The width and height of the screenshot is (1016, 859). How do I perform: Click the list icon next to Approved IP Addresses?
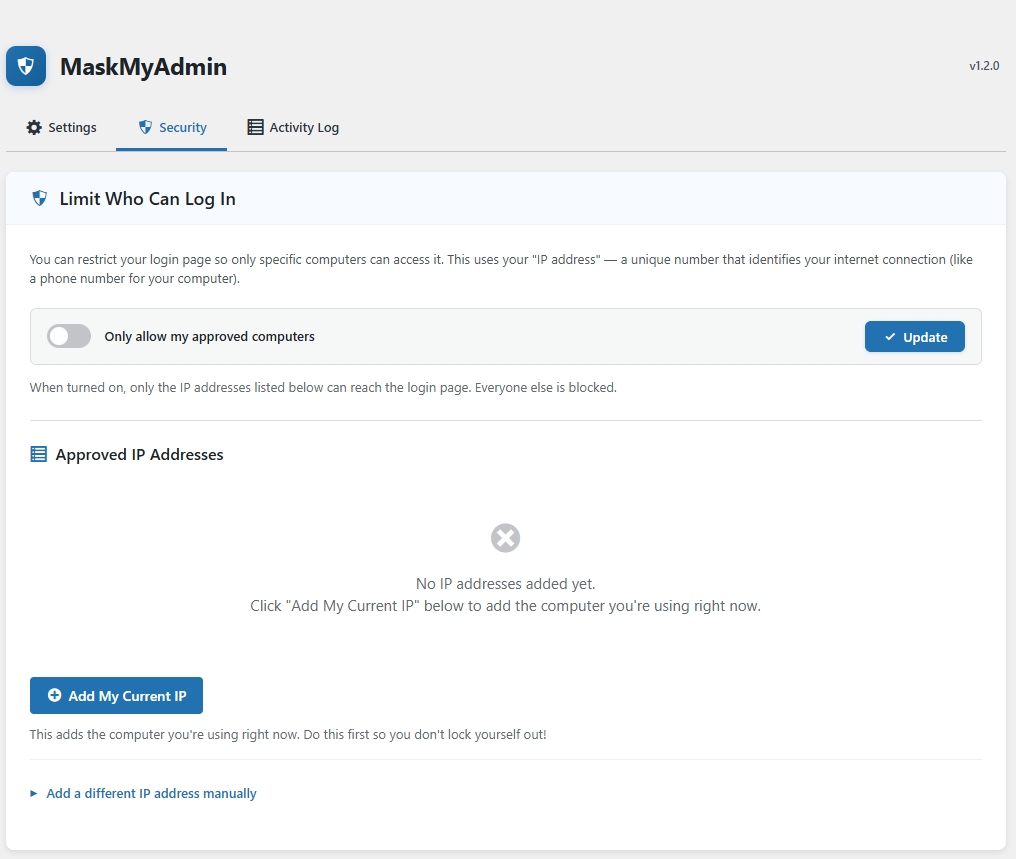(37, 453)
